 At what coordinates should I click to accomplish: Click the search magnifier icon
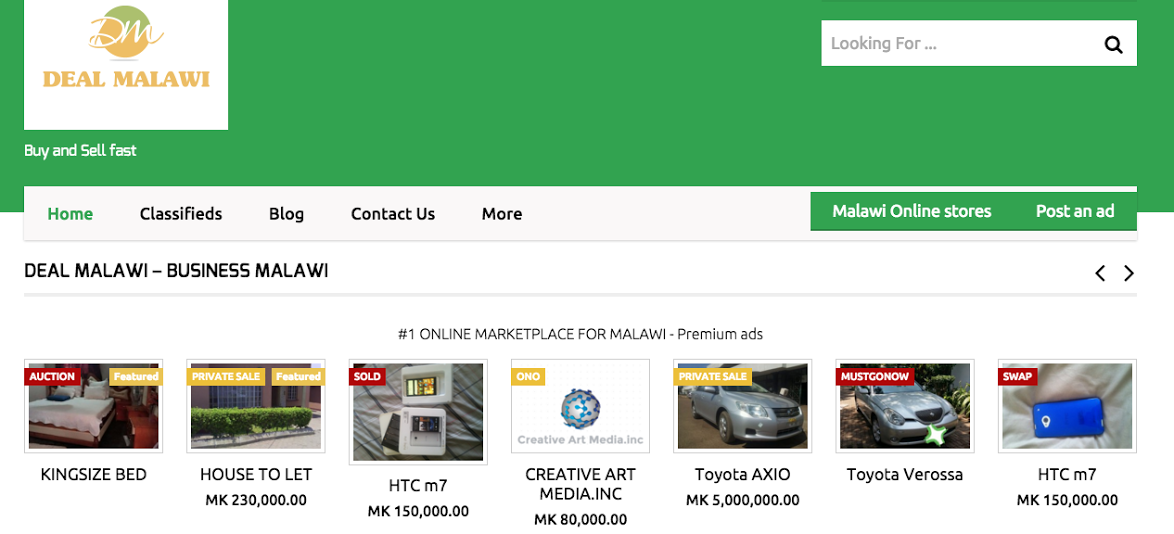pos(1112,44)
